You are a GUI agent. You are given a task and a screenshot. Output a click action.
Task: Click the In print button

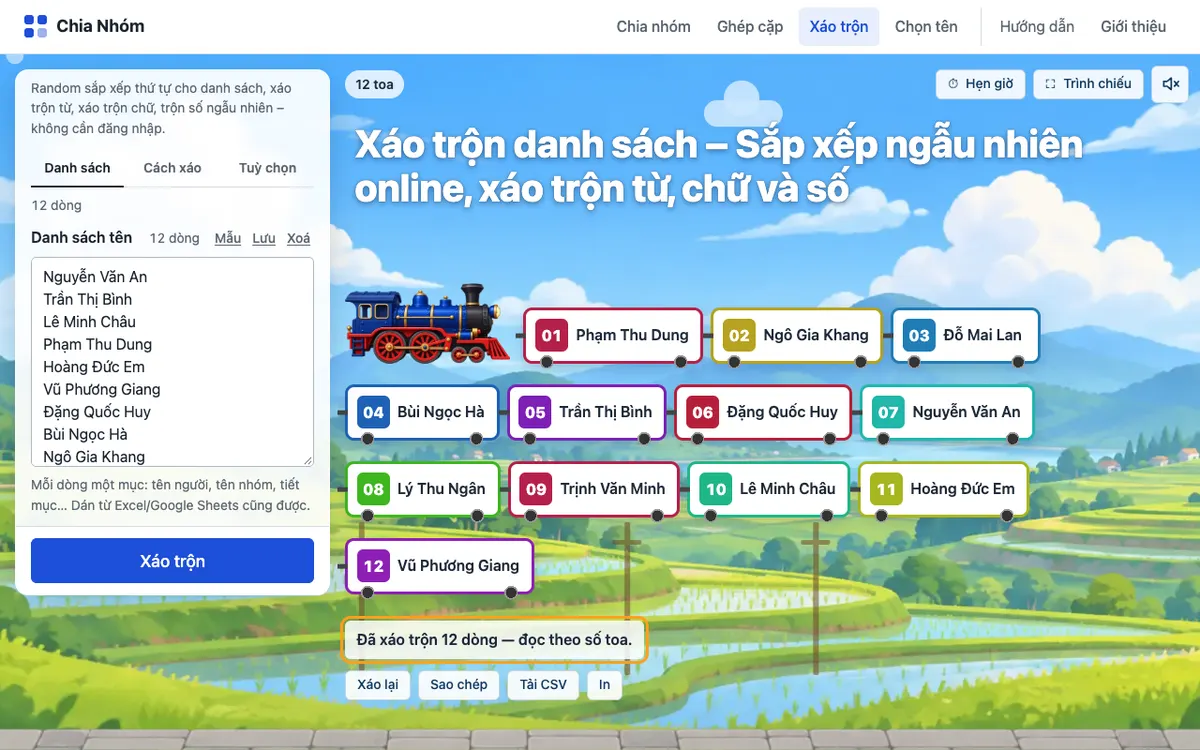click(x=604, y=685)
